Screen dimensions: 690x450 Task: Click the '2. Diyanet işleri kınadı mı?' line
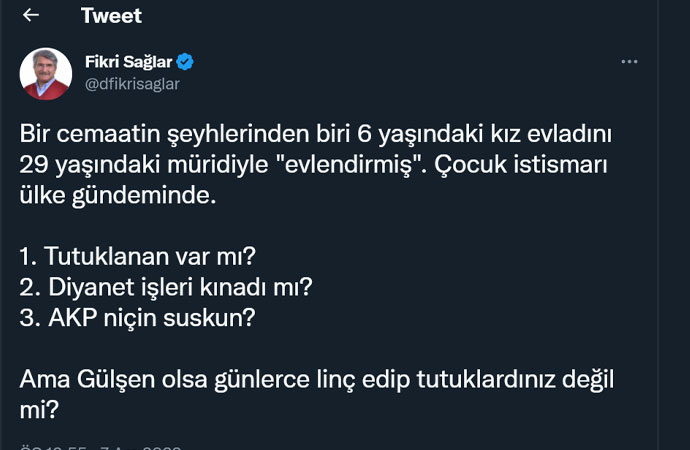point(166,287)
